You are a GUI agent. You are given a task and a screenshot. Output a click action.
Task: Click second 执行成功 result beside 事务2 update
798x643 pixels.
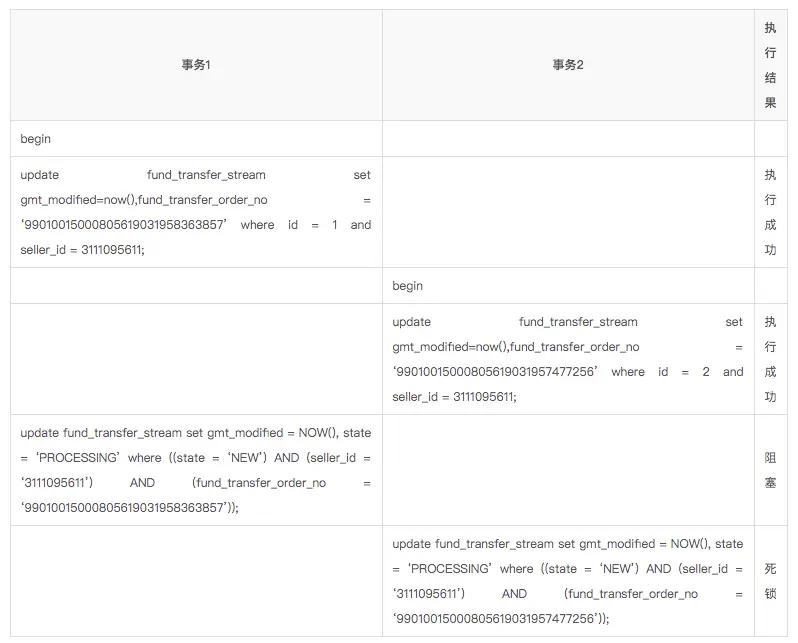coord(771,359)
